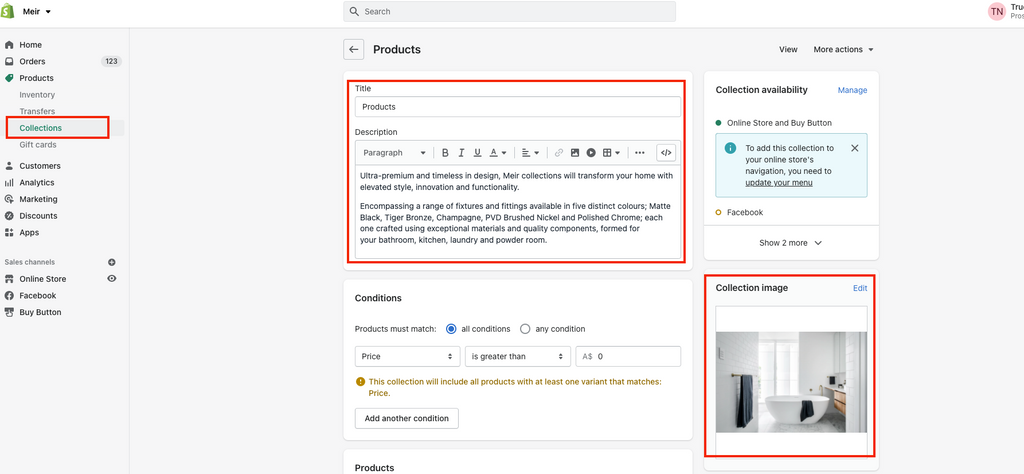Go to Home in sidebar
The width and height of the screenshot is (1024, 474).
coord(30,45)
